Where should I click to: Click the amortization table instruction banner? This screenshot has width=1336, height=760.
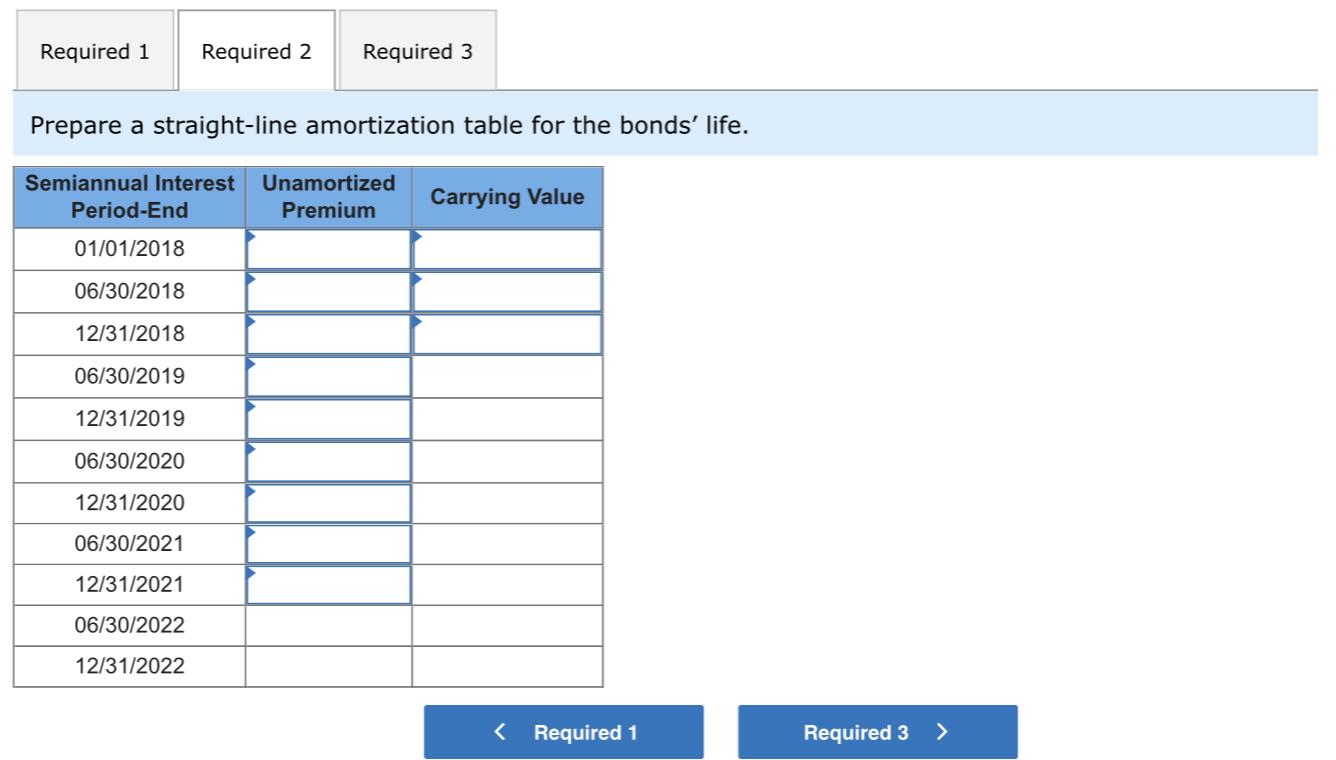coord(400,125)
